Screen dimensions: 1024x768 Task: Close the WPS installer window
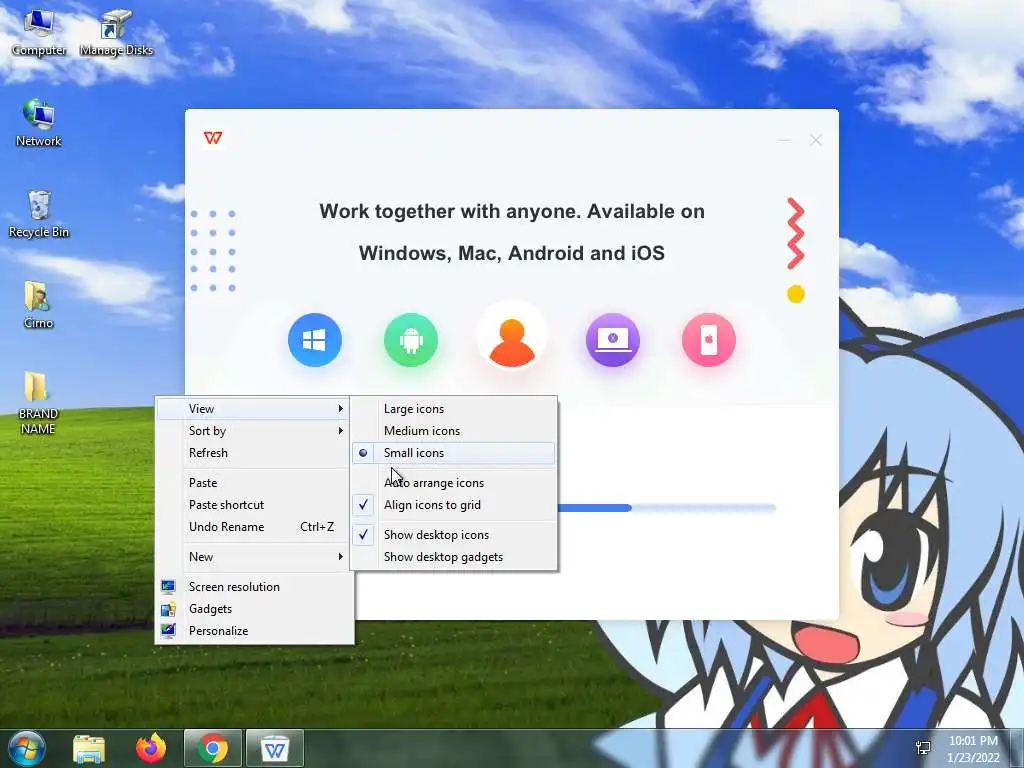[x=816, y=140]
